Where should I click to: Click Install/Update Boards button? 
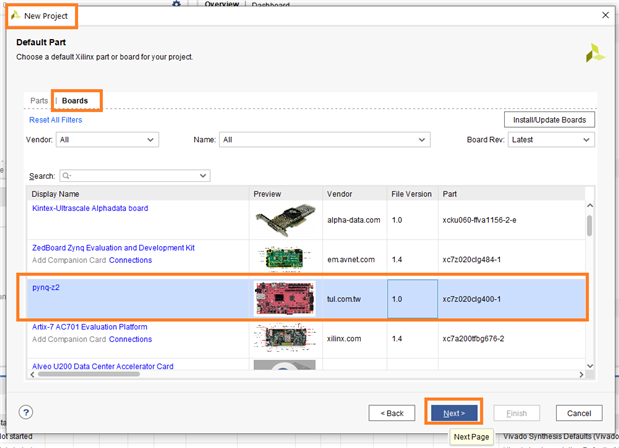(549, 120)
